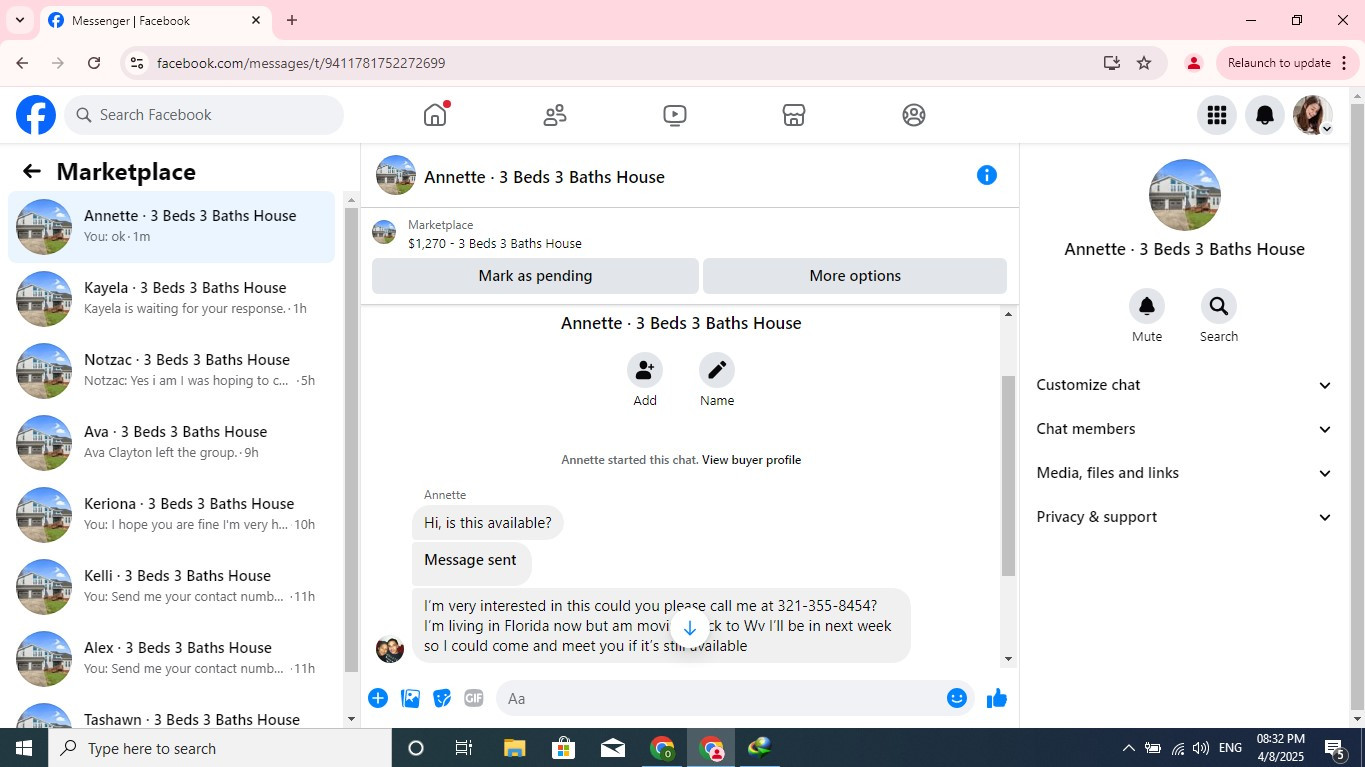Jump to latest message down arrow
1365x767 pixels.
[x=689, y=628]
